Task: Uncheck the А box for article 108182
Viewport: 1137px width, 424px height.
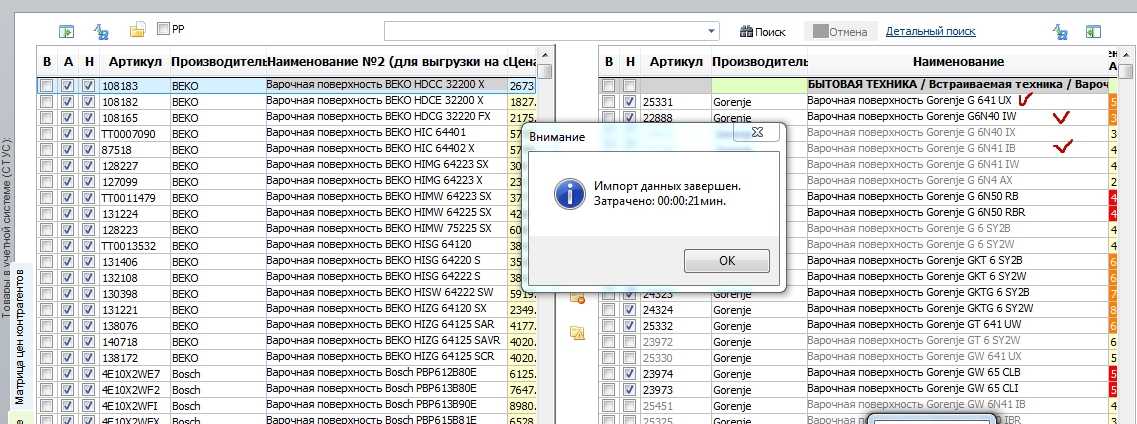Action: 67,101
